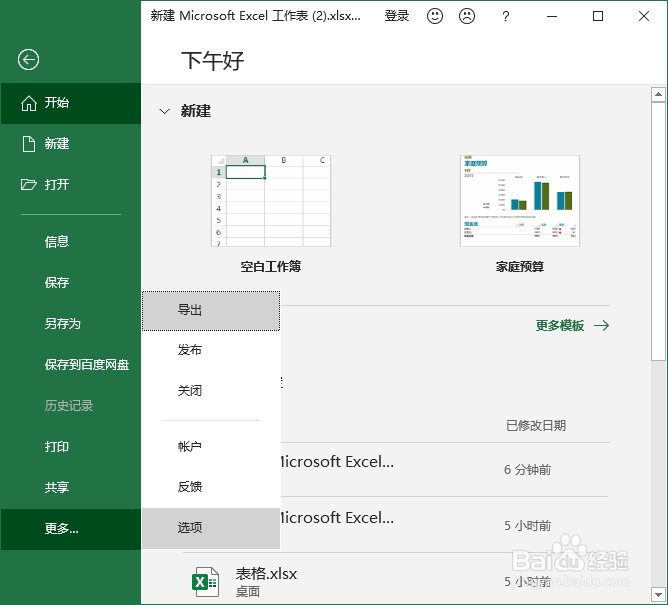Image resolution: width=668 pixels, height=605 pixels.
Task: Click the home icon beside 开始
Action: click(29, 103)
